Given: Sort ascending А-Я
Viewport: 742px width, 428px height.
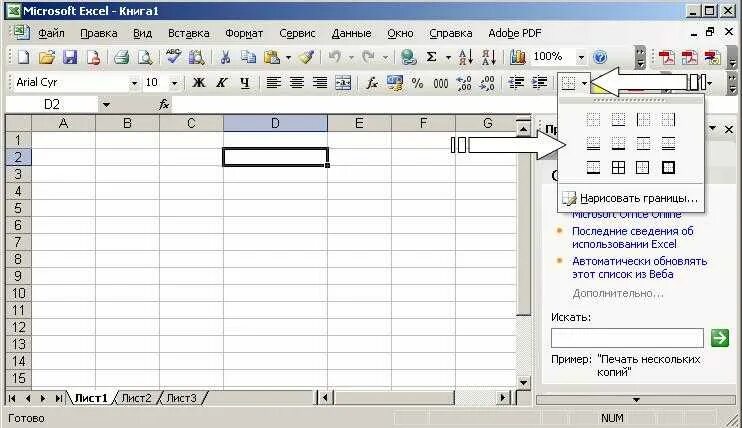Looking at the screenshot, I should (466, 57).
